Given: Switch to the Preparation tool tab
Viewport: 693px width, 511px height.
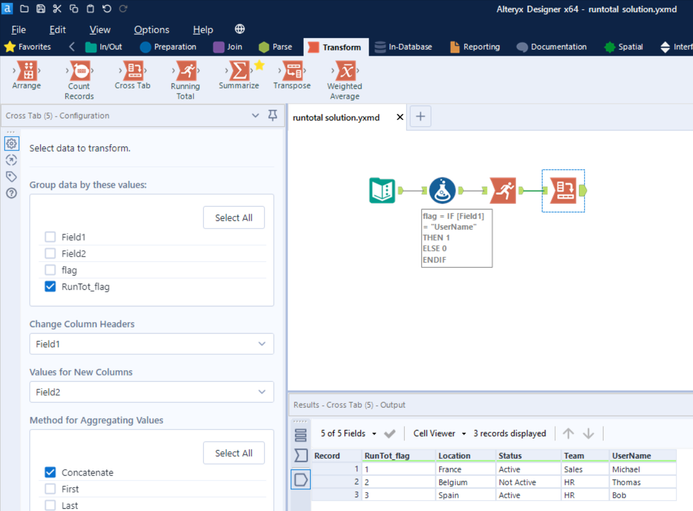Looking at the screenshot, I should 168,47.
